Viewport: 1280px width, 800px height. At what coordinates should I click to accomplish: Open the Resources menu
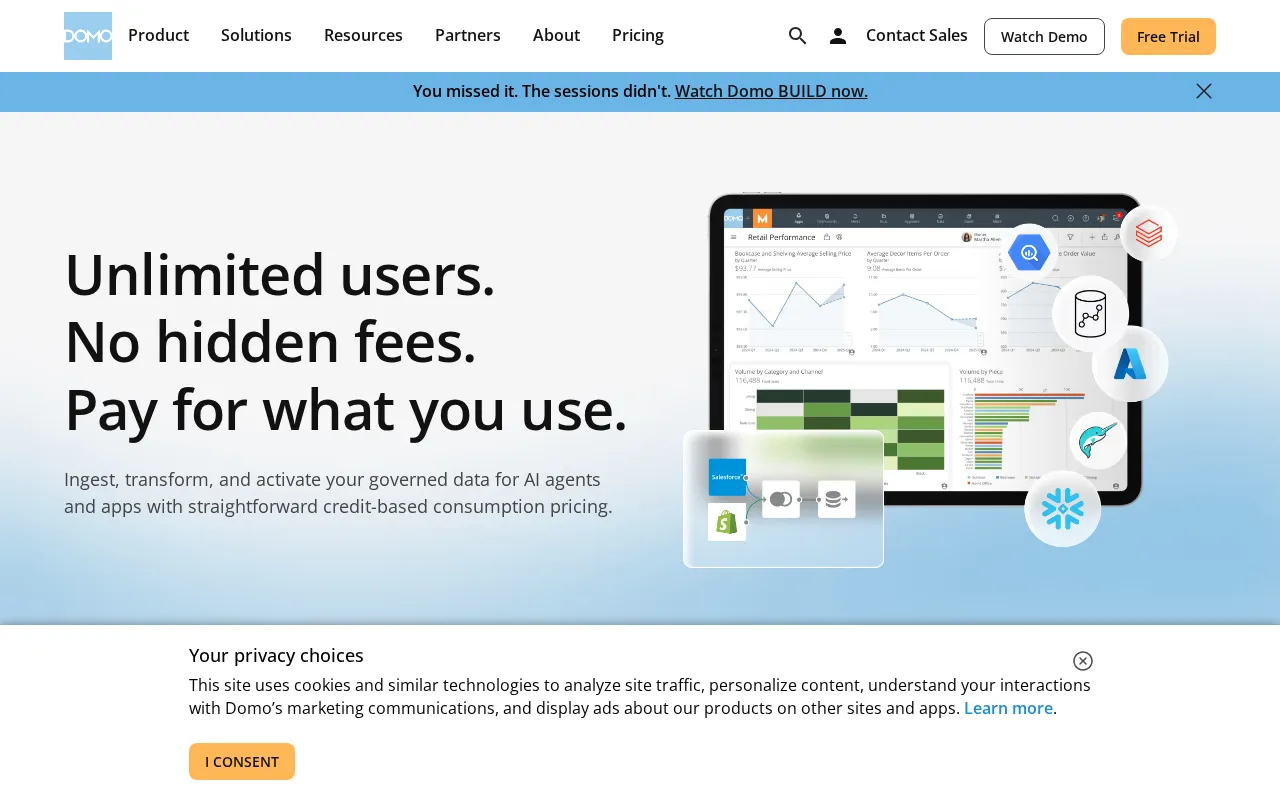click(x=363, y=35)
